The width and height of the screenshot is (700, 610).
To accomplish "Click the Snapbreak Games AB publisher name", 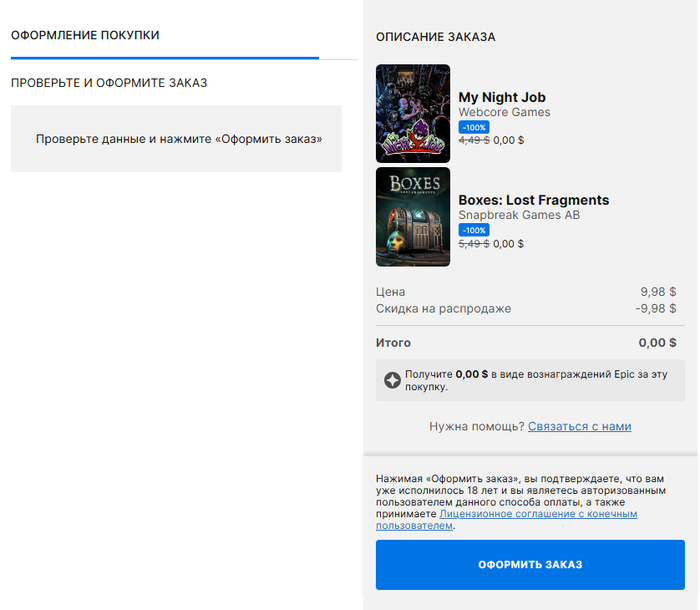I will click(x=519, y=215).
